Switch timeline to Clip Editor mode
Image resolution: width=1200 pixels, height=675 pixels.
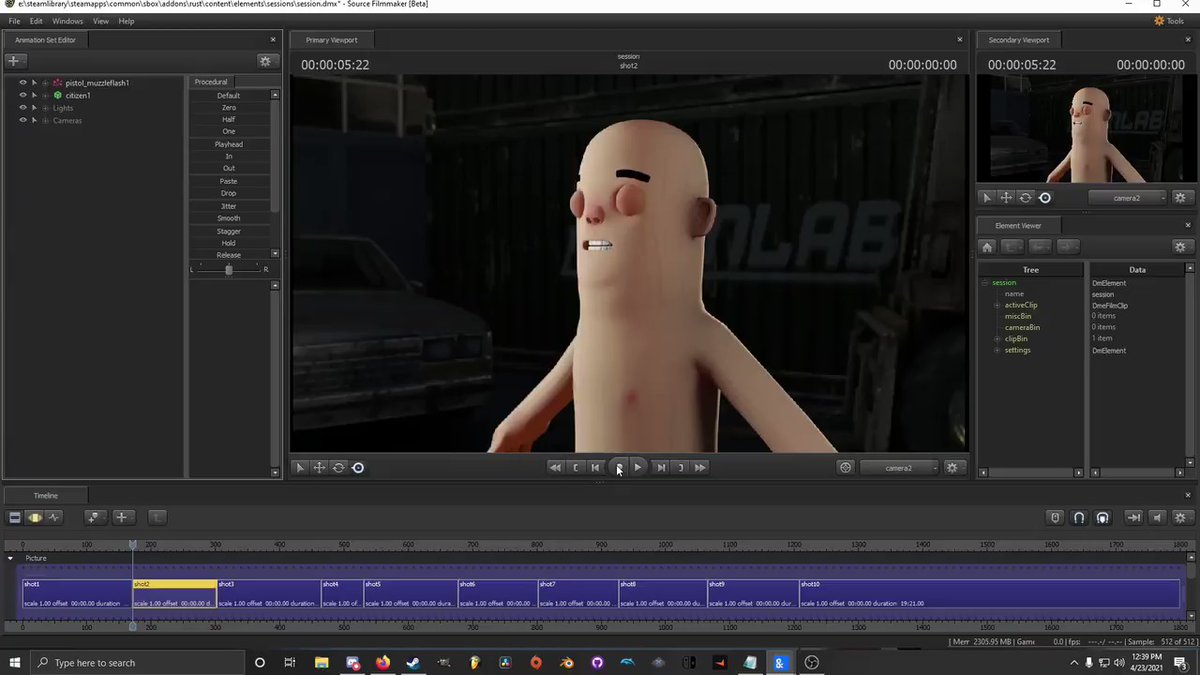(15, 517)
